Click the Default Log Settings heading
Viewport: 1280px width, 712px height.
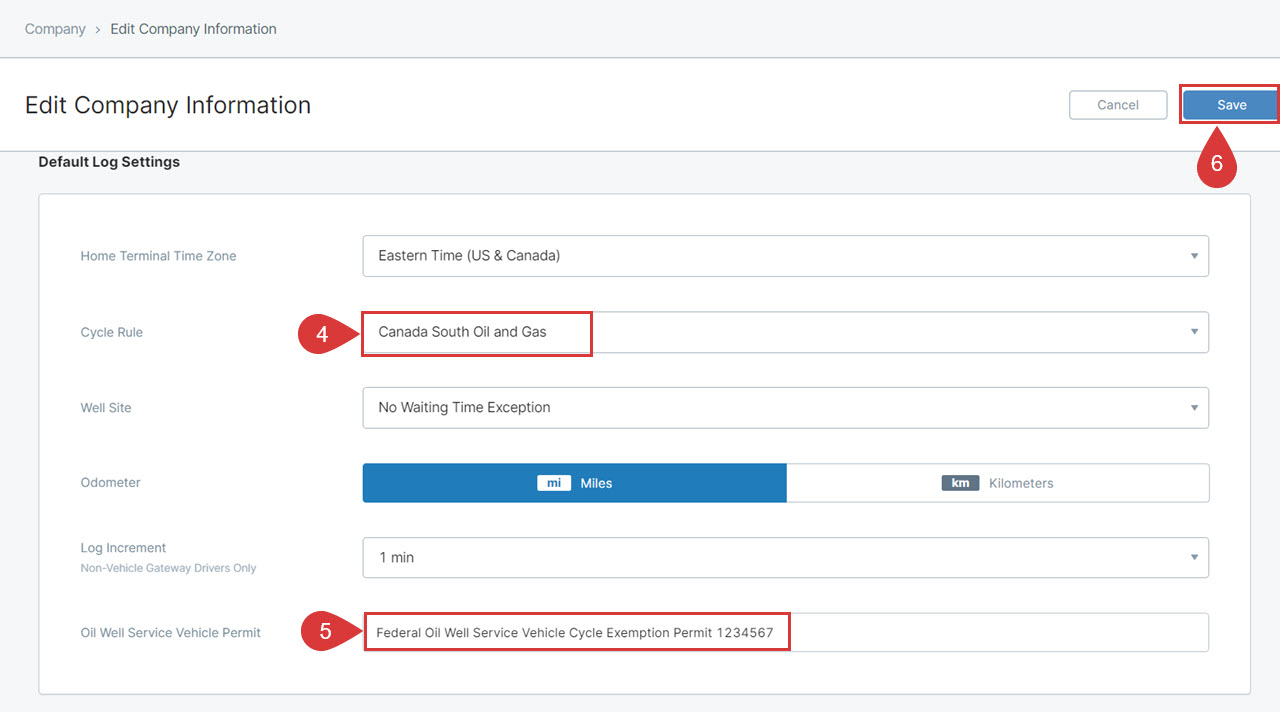point(109,162)
